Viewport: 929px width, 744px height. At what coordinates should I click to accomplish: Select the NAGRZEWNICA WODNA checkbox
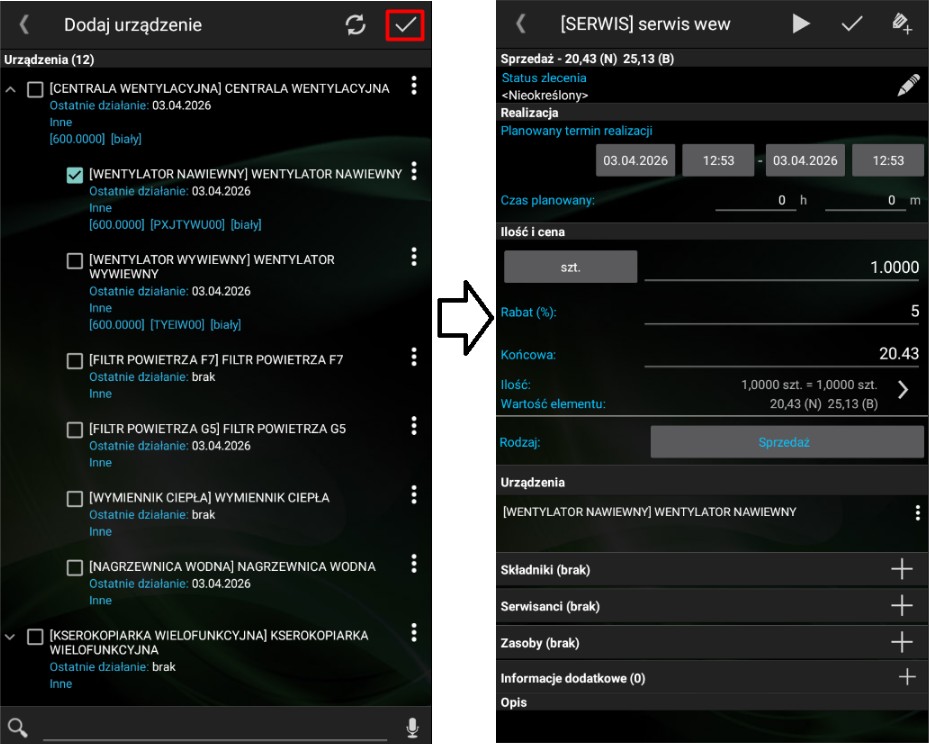tap(75, 567)
